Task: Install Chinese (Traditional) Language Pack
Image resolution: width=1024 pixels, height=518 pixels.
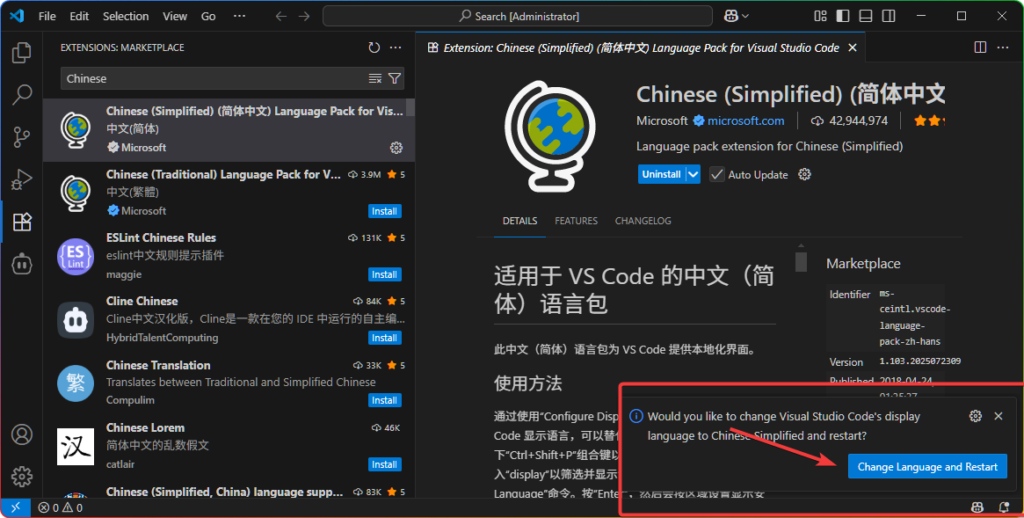Action: point(385,211)
